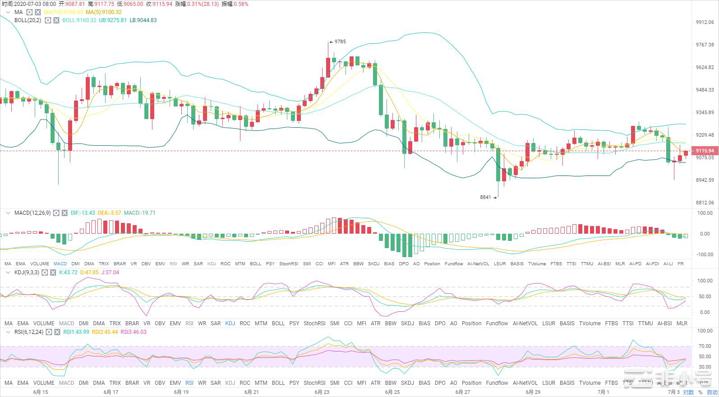Select highlighted MACD tab under the MACD pane
Image resolution: width=719 pixels, height=397 pixels.
coord(60,264)
